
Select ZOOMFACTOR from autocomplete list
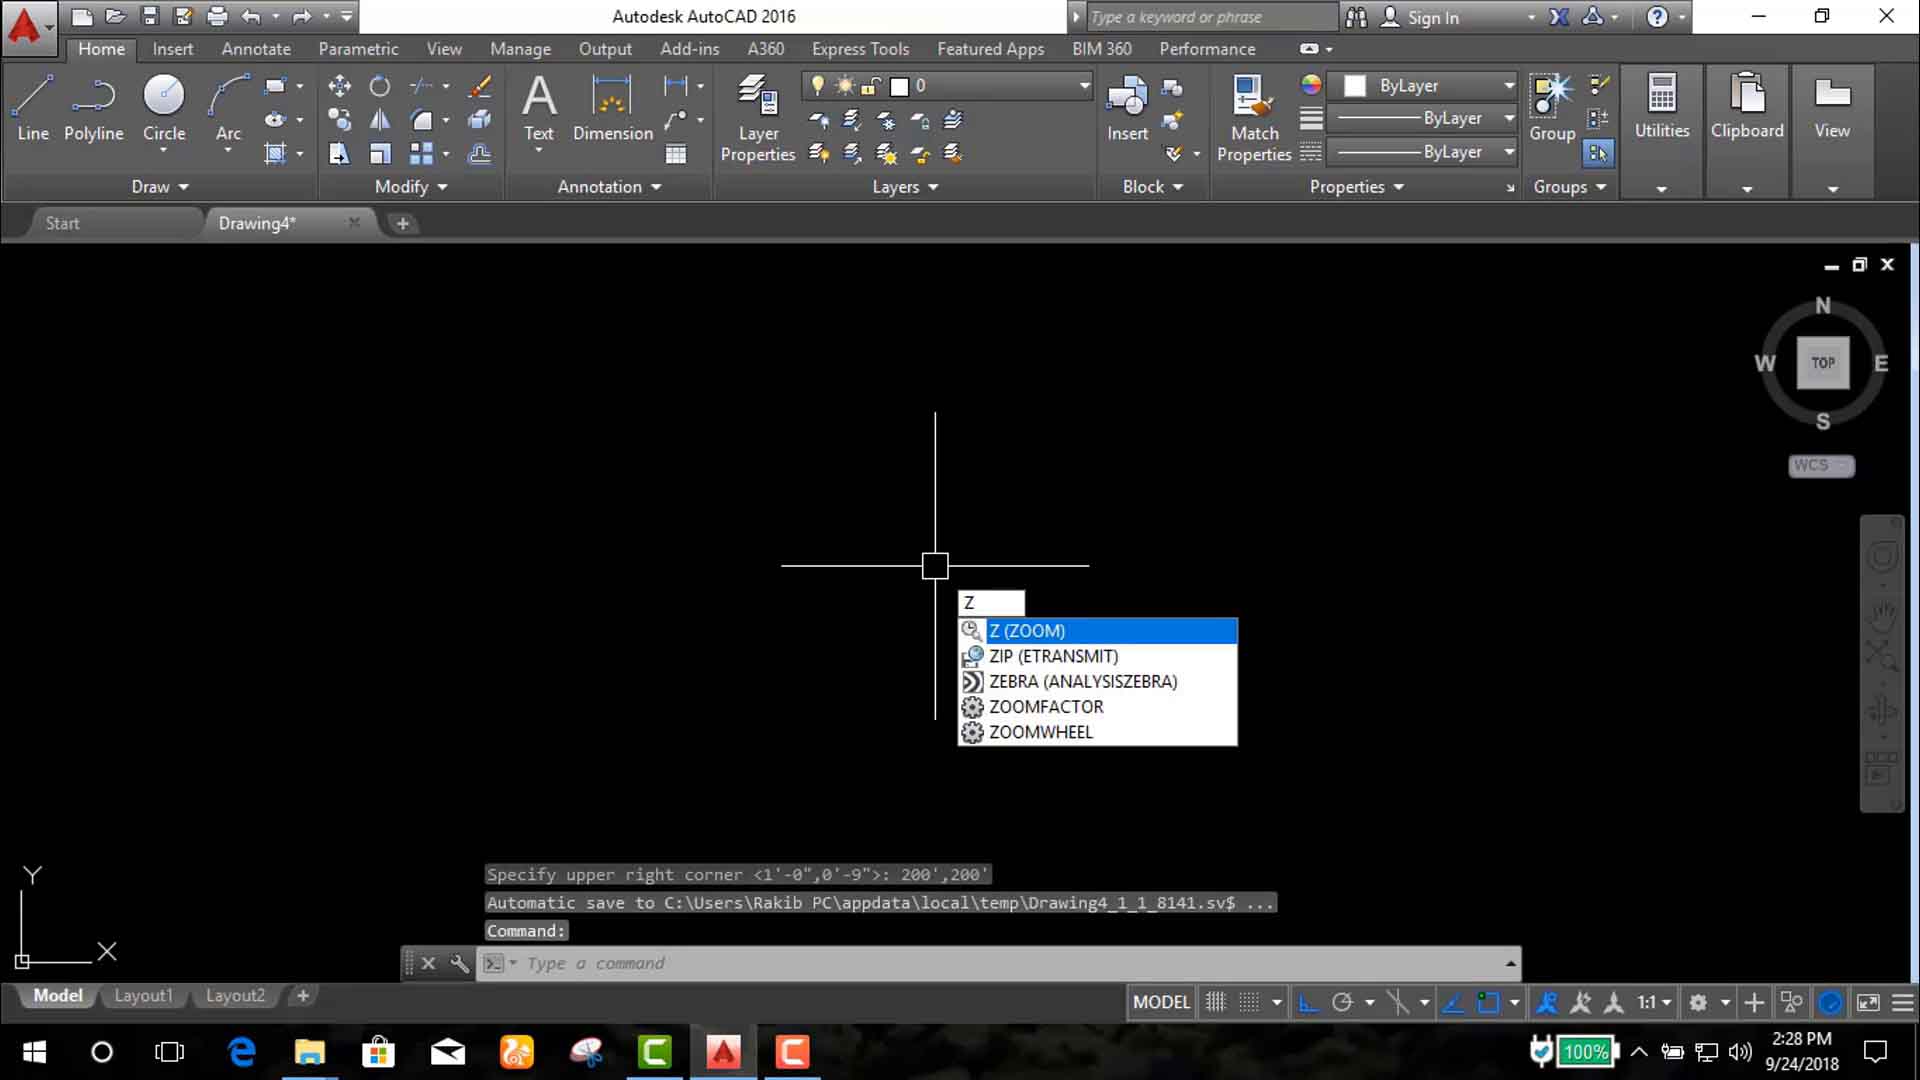pos(1046,707)
